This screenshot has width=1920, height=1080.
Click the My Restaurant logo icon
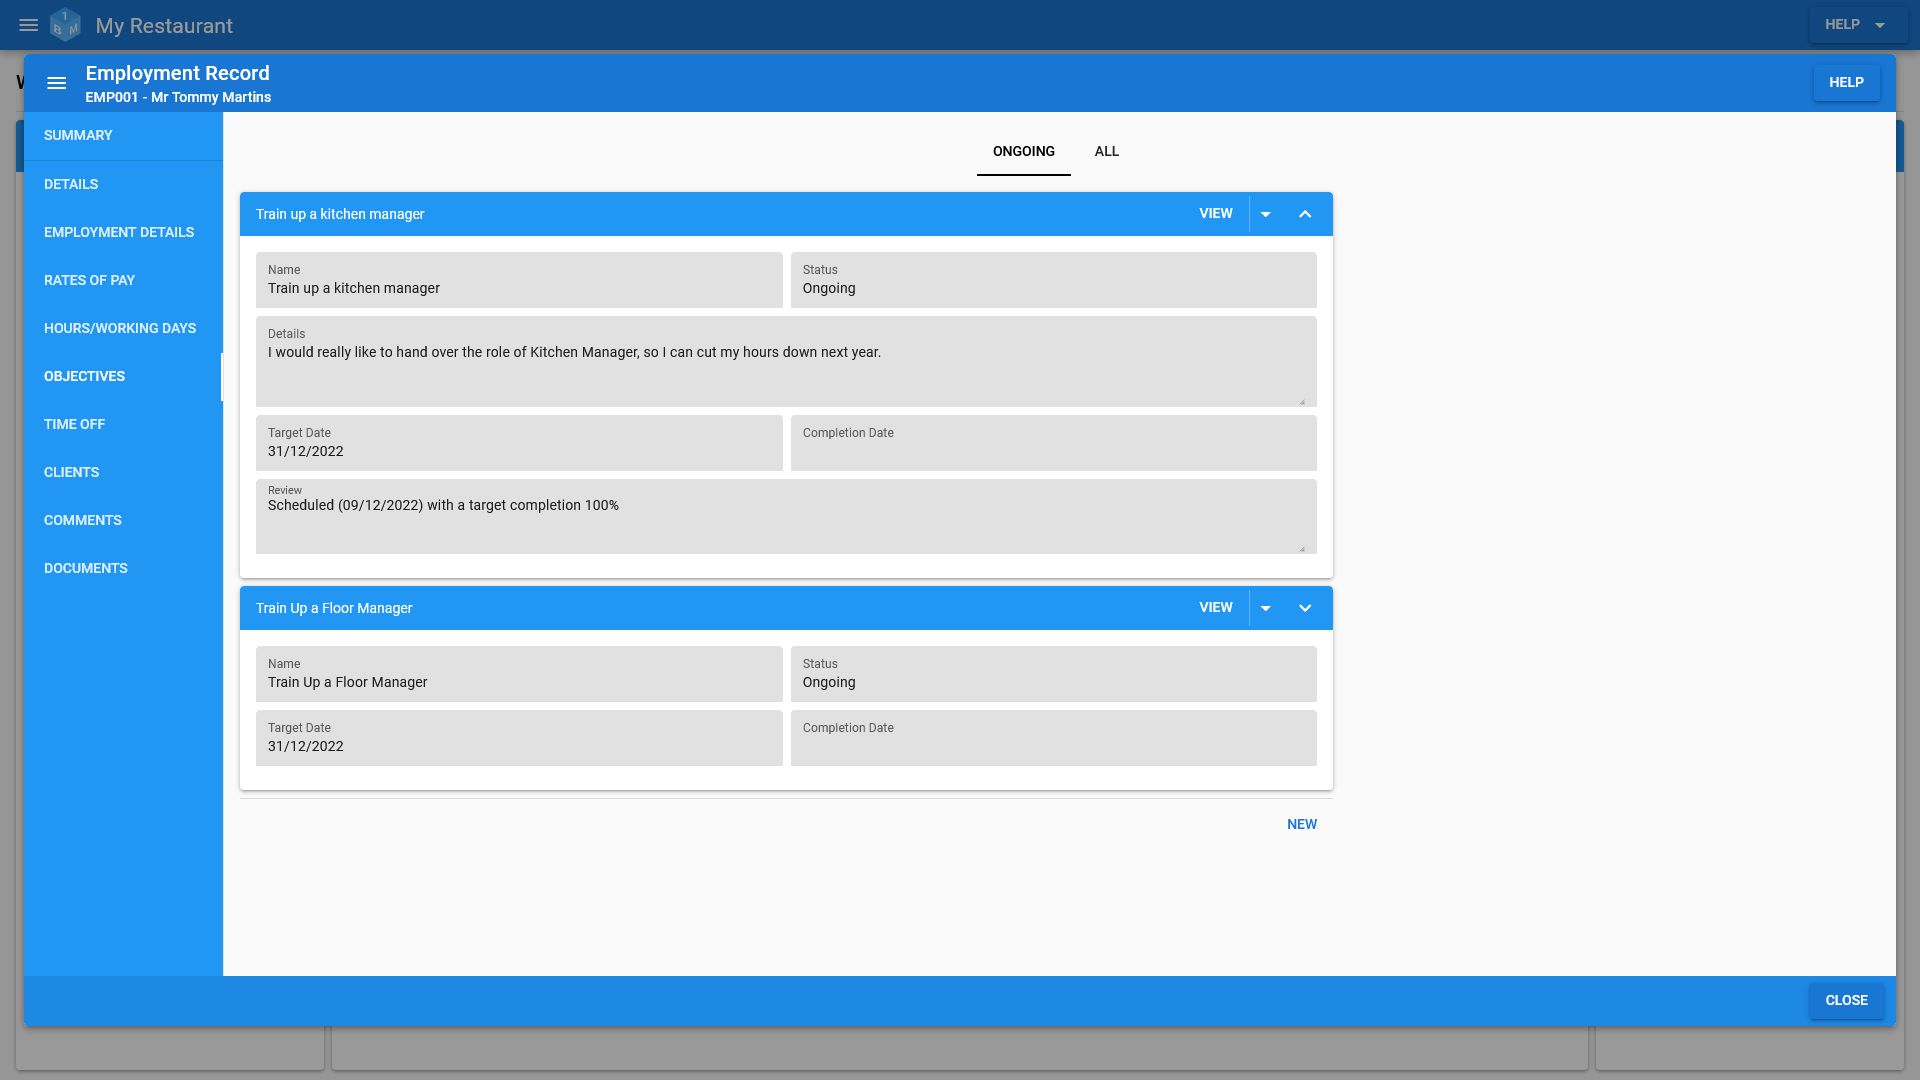click(65, 24)
